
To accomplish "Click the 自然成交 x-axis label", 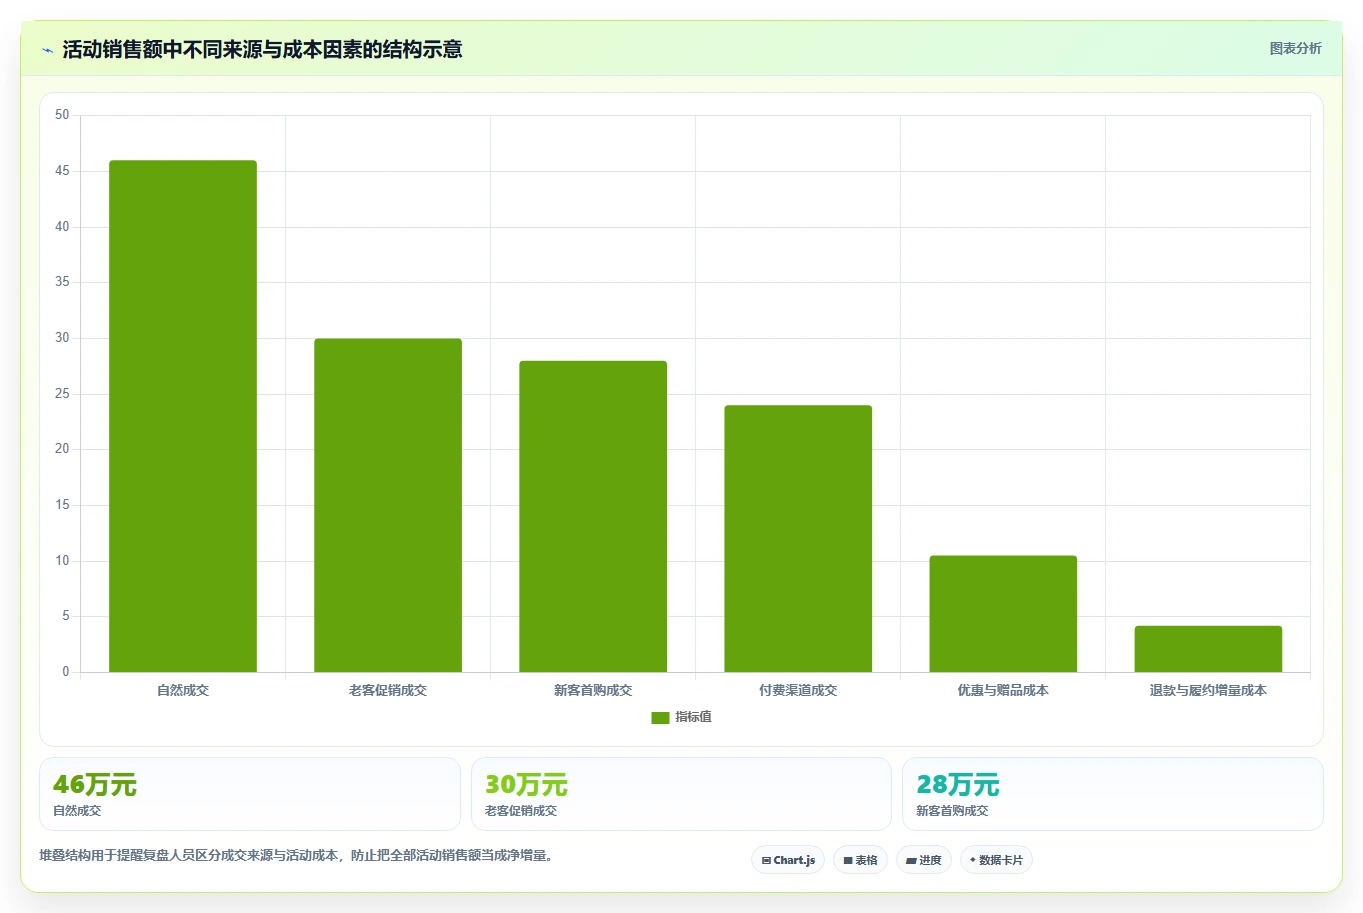I will [183, 690].
